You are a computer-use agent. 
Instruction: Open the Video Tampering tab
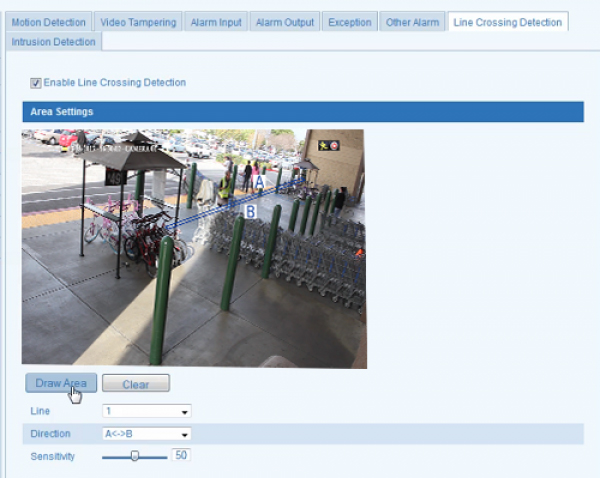[x=139, y=22]
